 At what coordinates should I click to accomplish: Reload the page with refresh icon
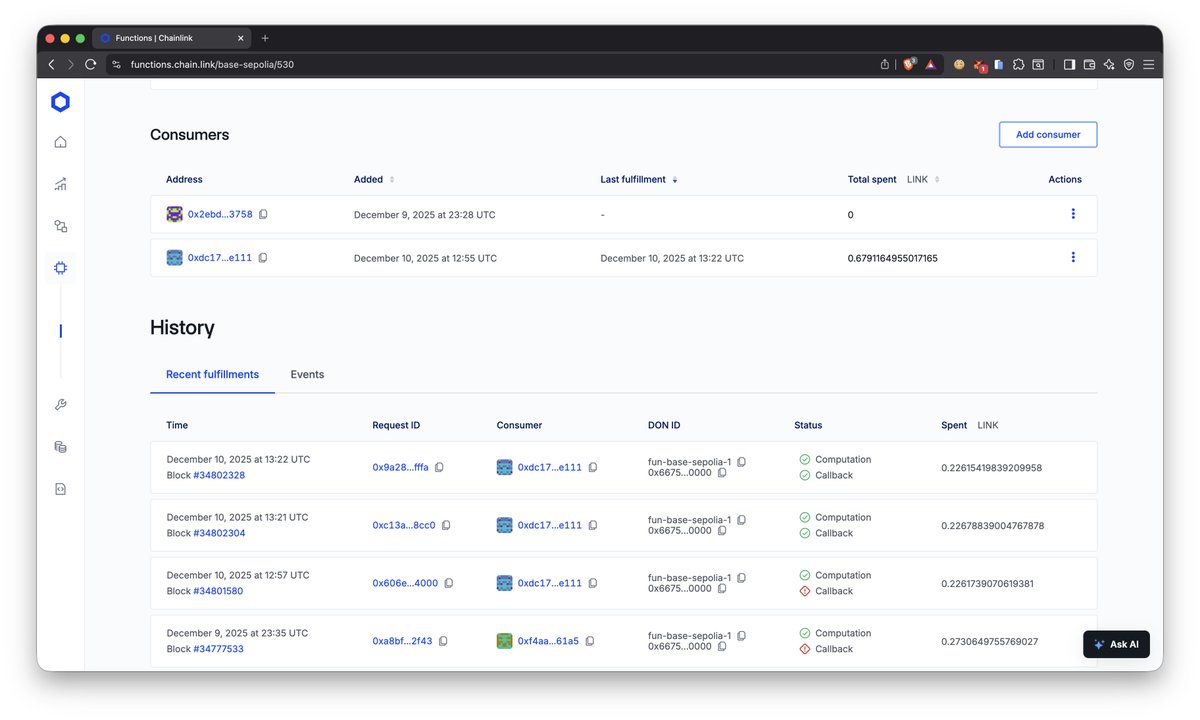(90, 64)
